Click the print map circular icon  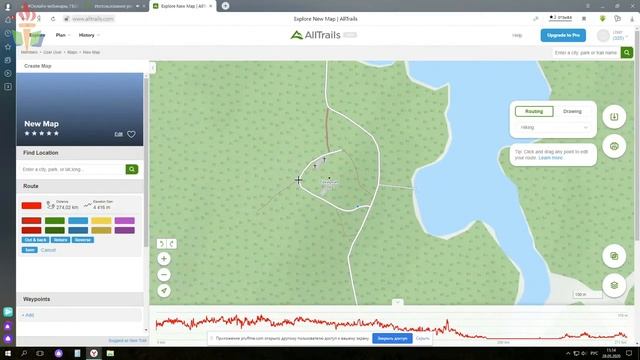click(614, 146)
